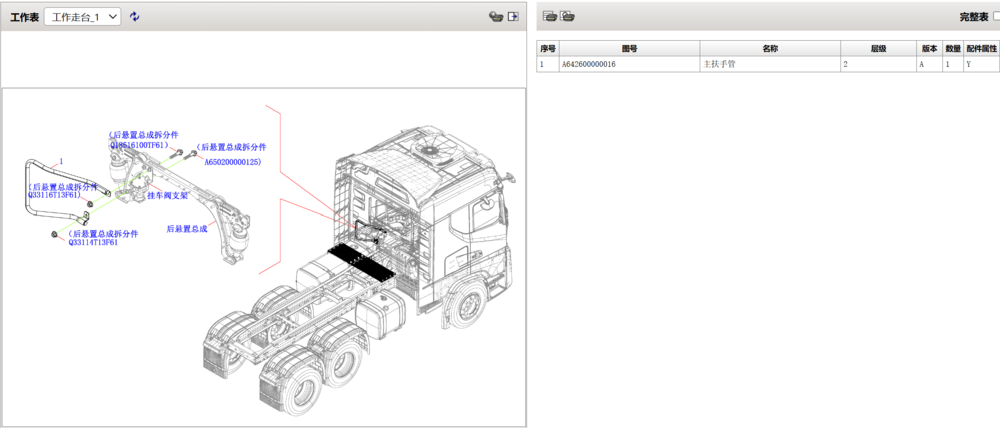Click callout number 1 on the diagram
Image resolution: width=1000 pixels, height=428 pixels.
(61, 161)
